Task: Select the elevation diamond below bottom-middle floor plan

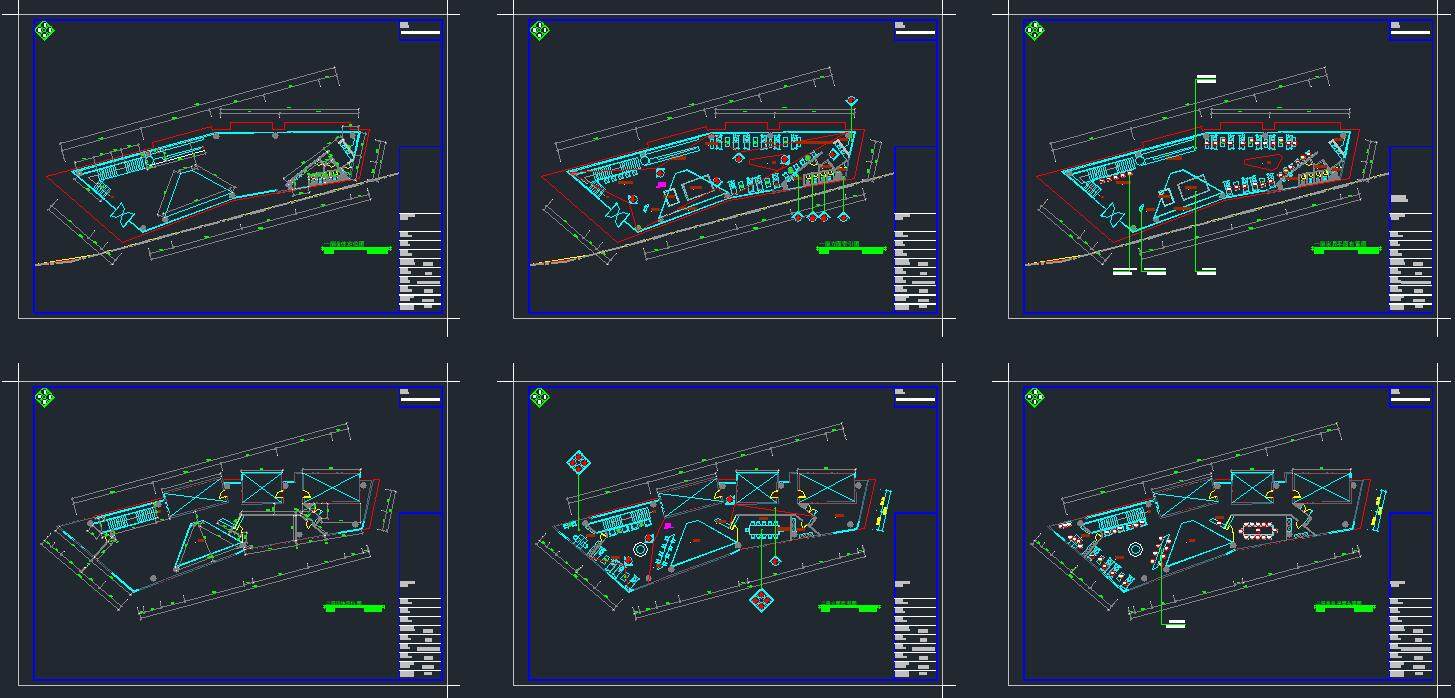Action: click(x=762, y=600)
